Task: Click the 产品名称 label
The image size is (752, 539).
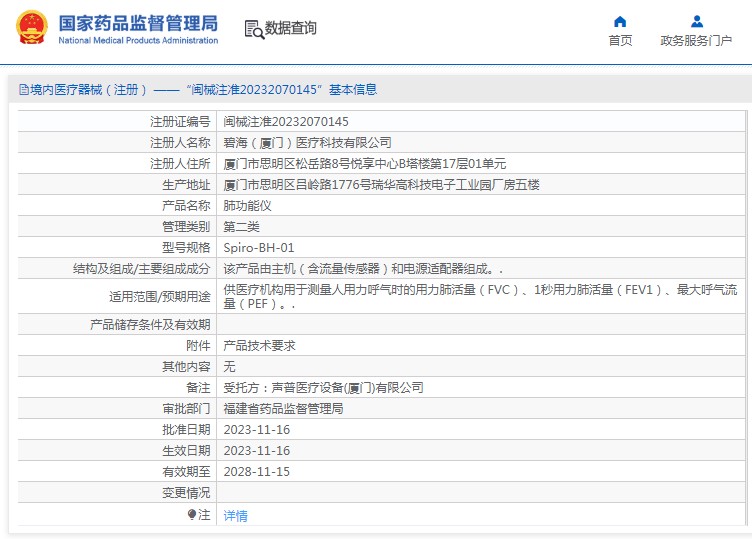Action: coord(186,206)
